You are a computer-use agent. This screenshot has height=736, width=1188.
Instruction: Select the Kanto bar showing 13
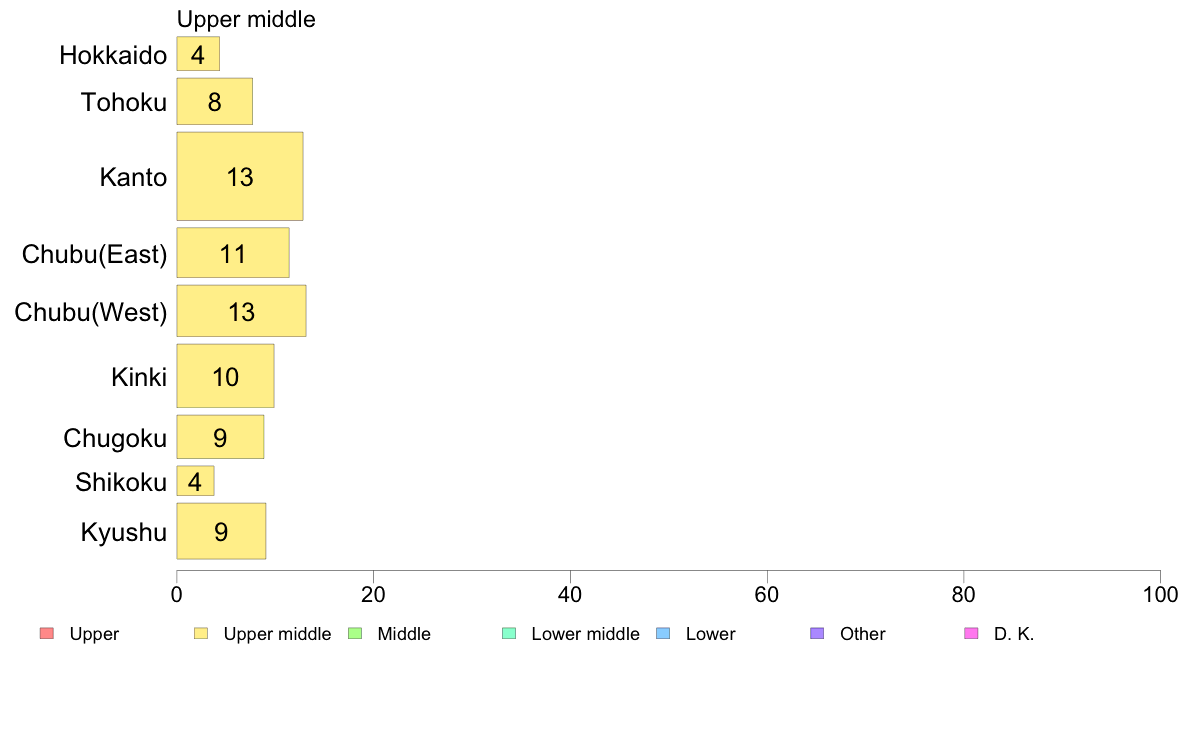[239, 177]
